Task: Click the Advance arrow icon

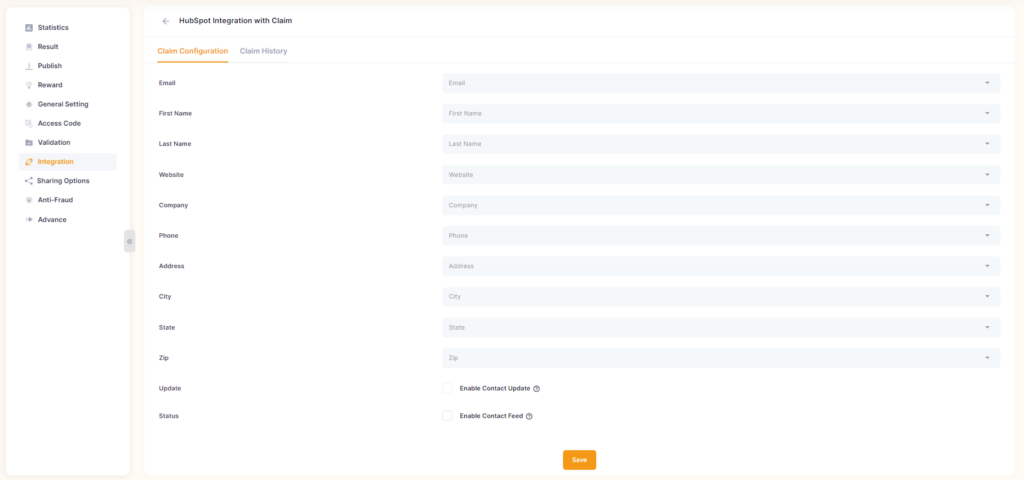Action: click(x=29, y=219)
